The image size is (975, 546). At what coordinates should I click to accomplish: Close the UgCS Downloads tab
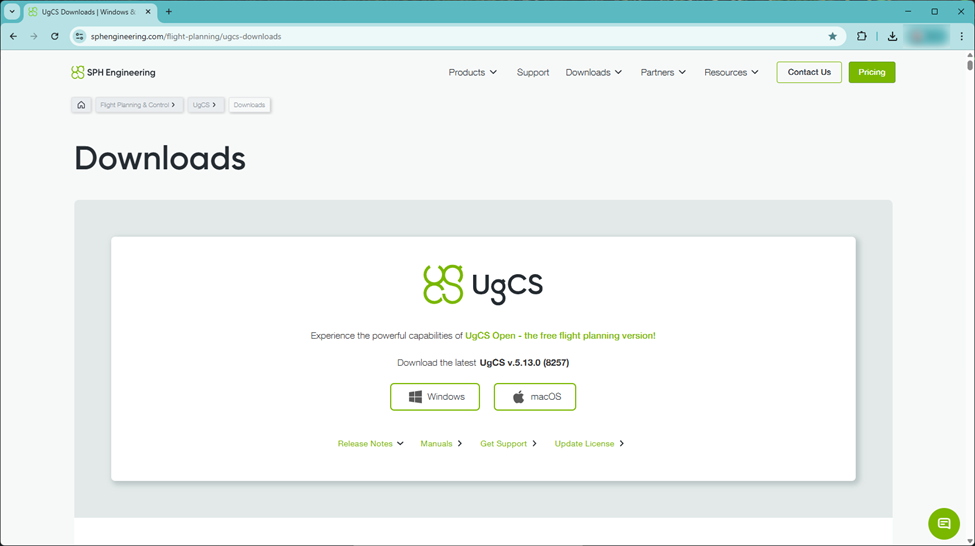pos(148,11)
